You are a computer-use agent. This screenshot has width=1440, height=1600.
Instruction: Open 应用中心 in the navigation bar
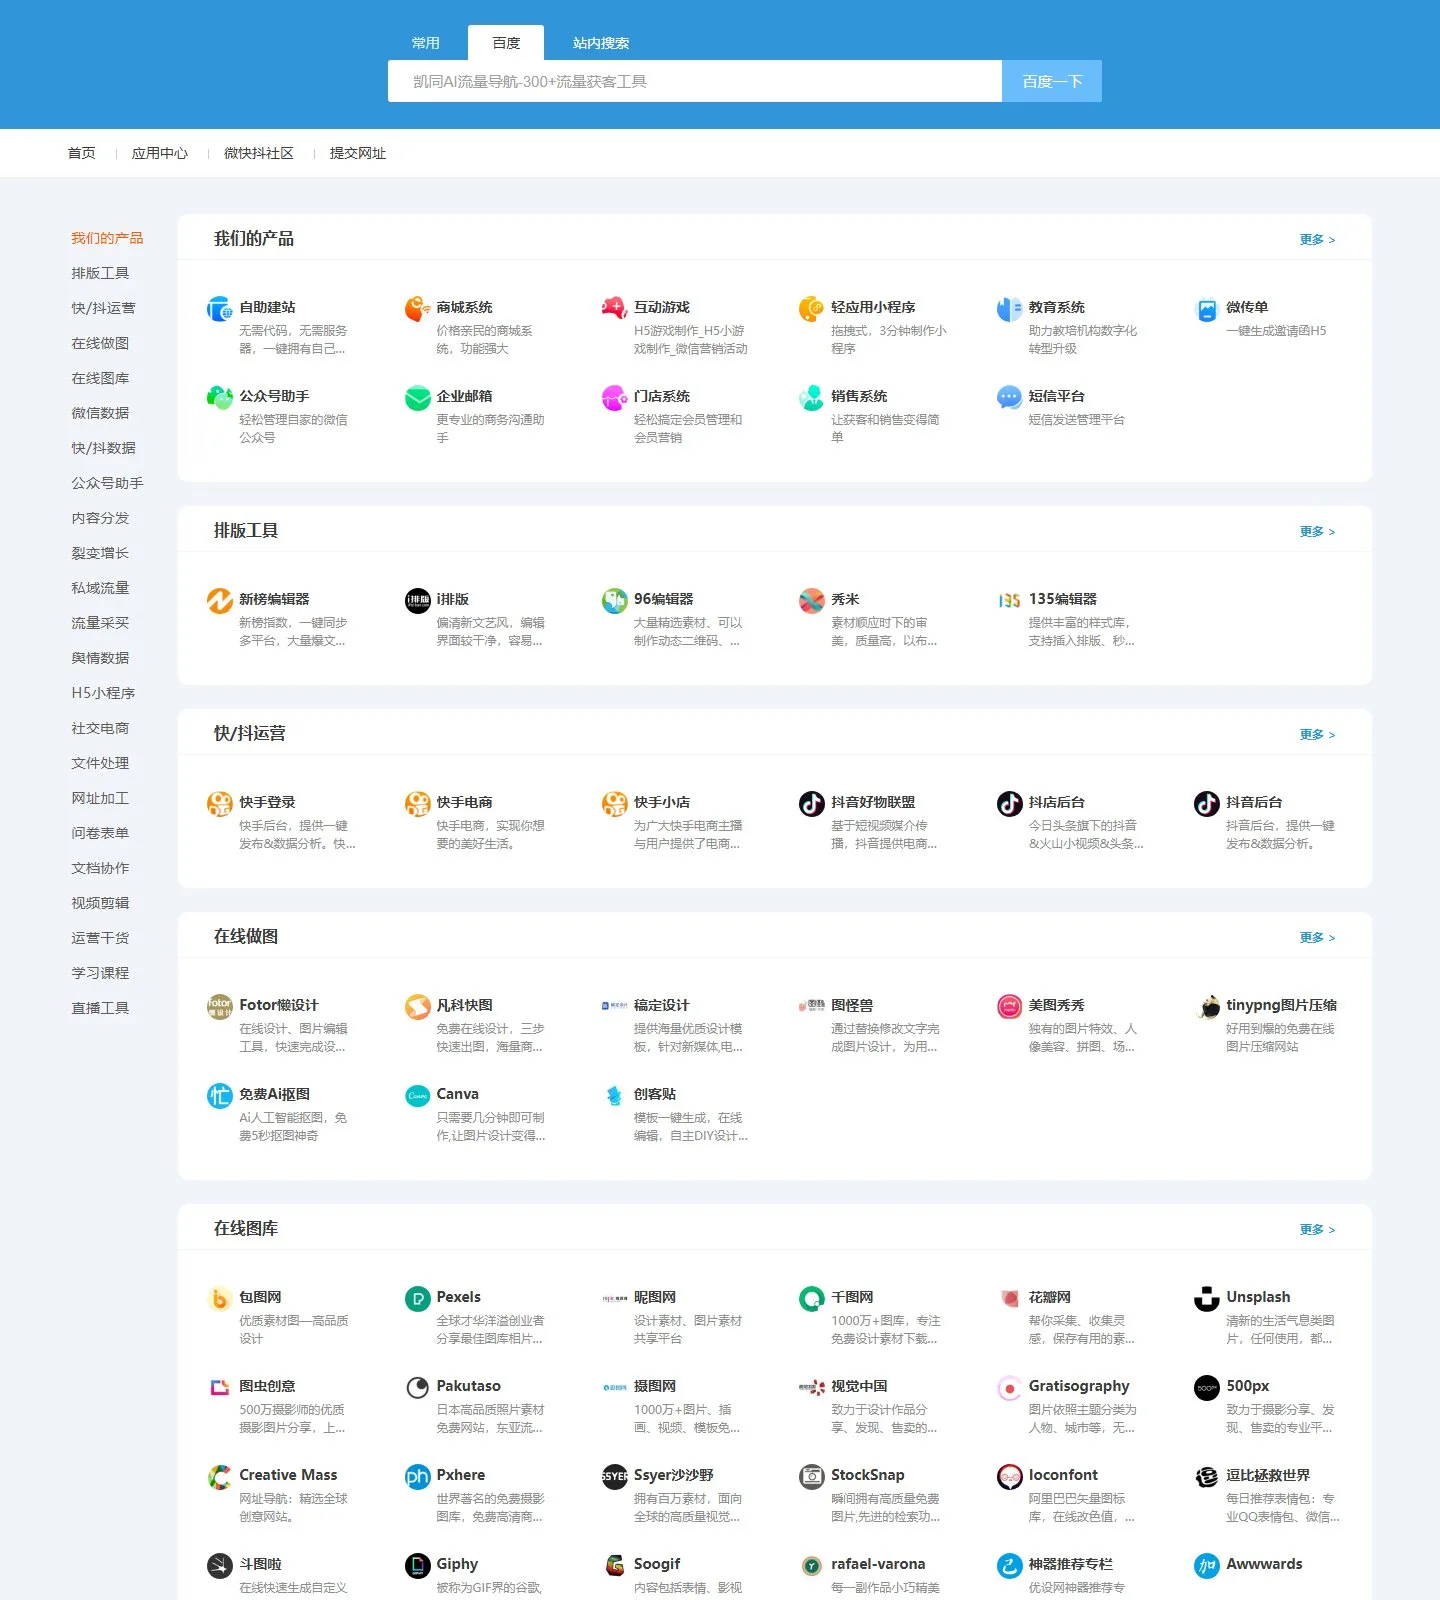(x=160, y=153)
